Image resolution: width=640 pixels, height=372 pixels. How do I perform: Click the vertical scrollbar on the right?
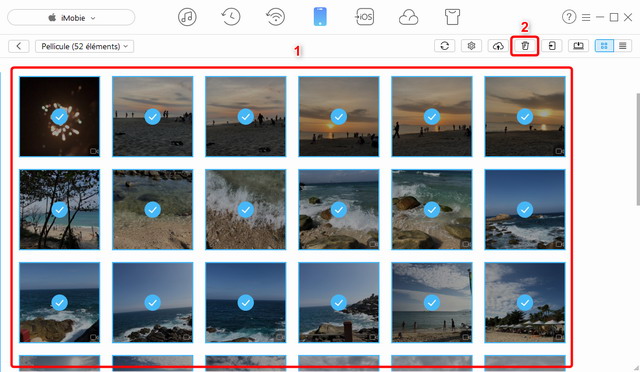click(x=638, y=149)
